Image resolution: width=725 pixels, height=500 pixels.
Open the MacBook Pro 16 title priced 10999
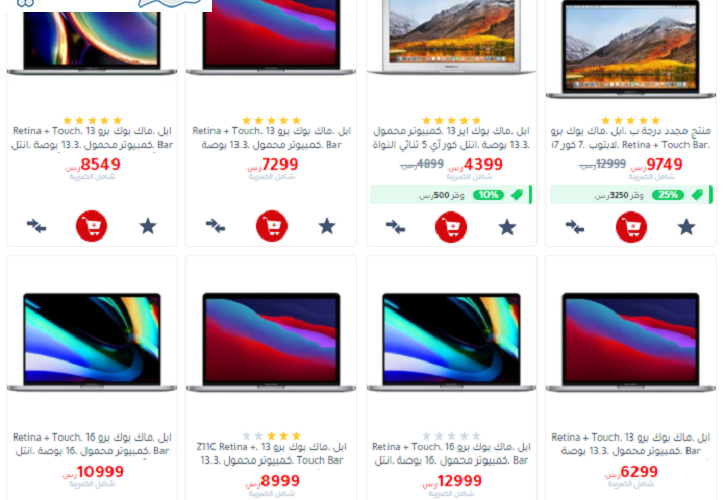92,444
